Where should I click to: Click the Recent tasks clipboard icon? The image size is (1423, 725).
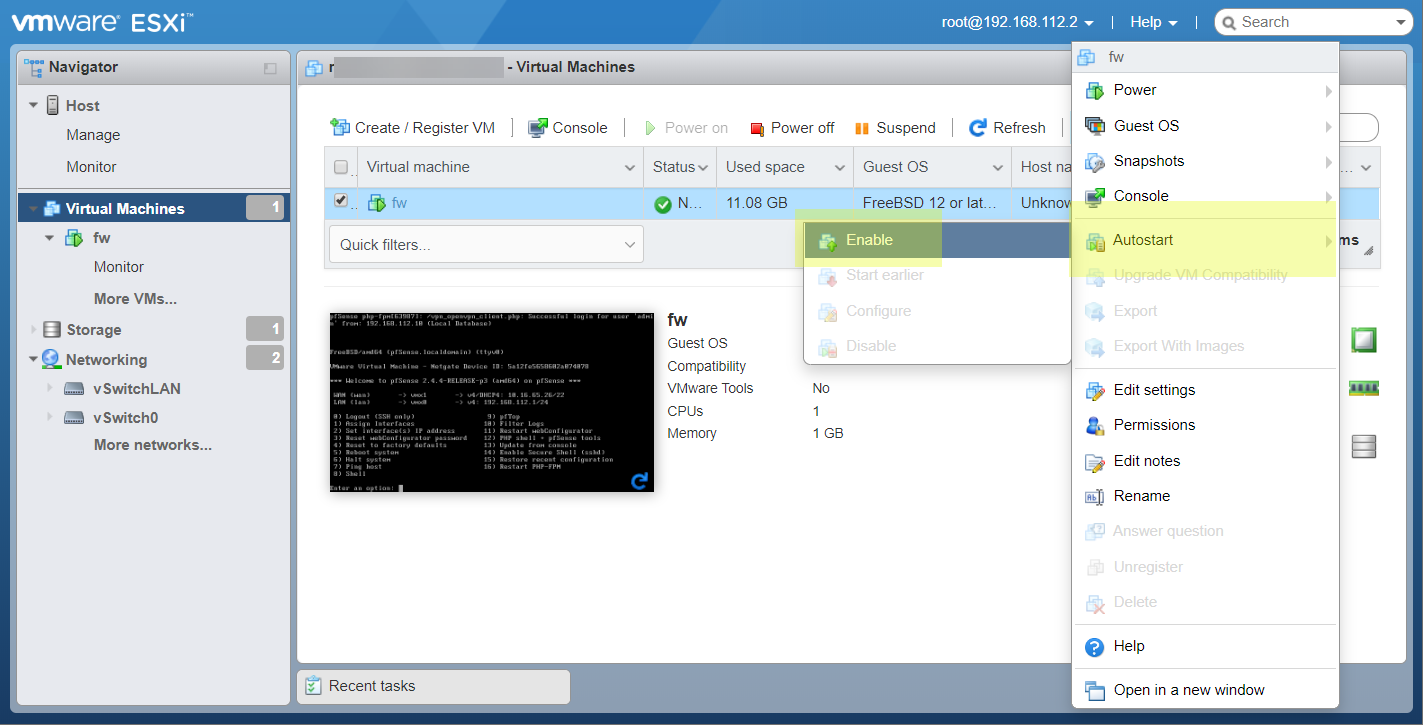[x=313, y=686]
